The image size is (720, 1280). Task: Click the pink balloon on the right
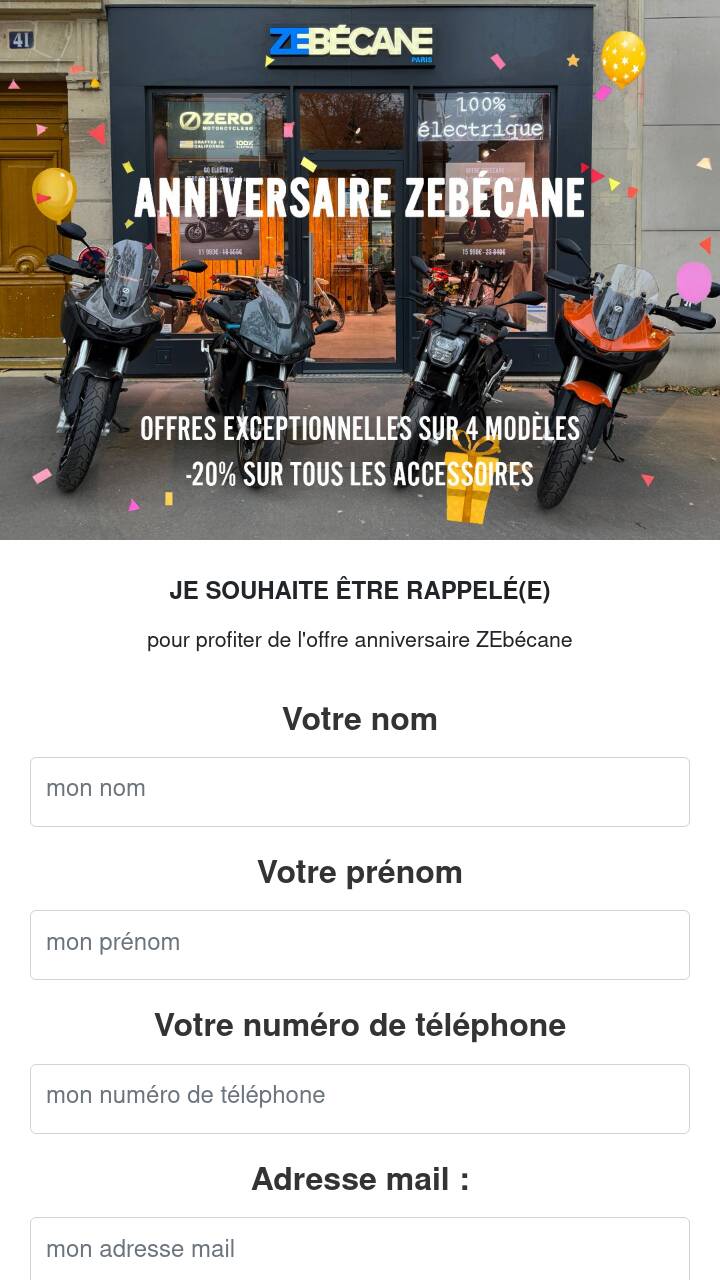click(x=693, y=282)
